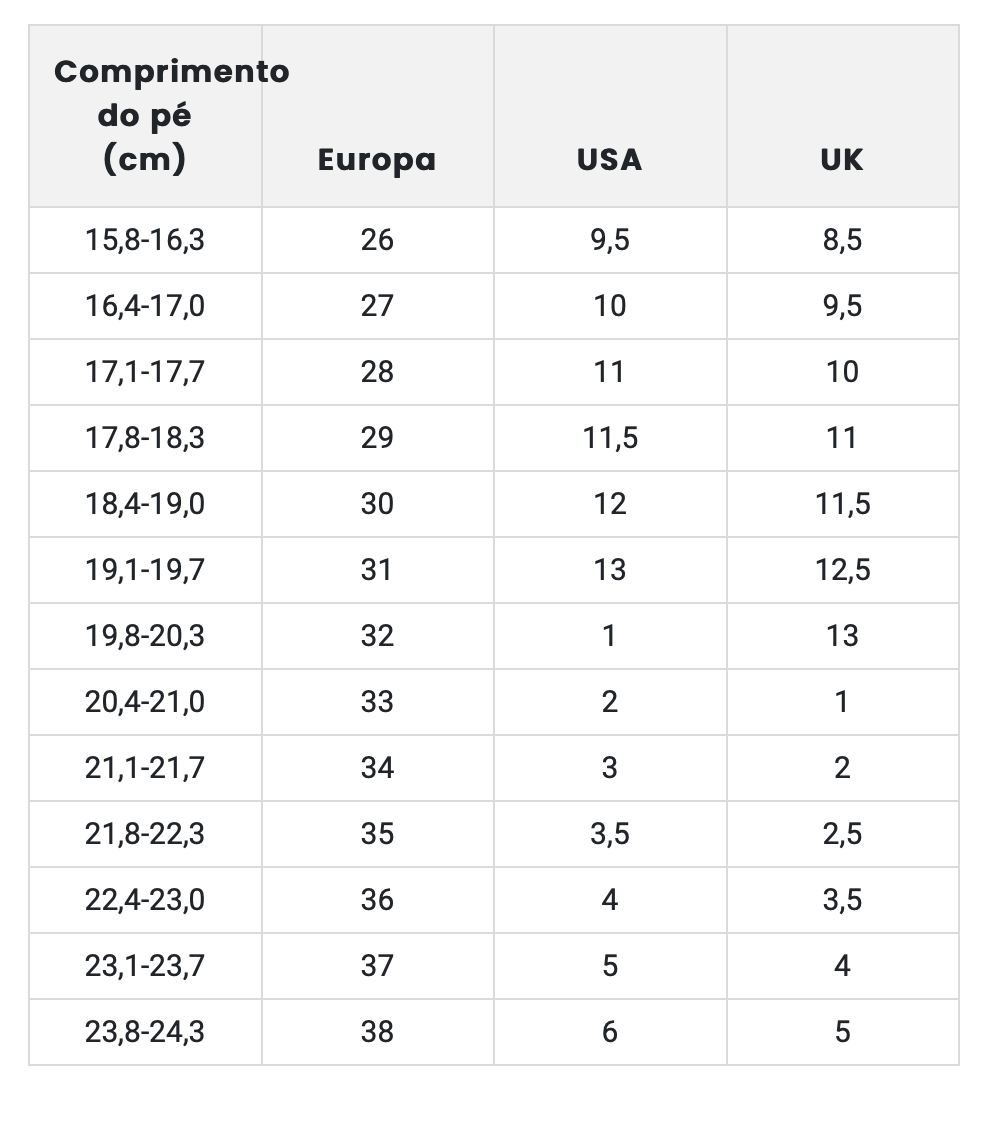Select the Europa size 27 cell

point(377,306)
